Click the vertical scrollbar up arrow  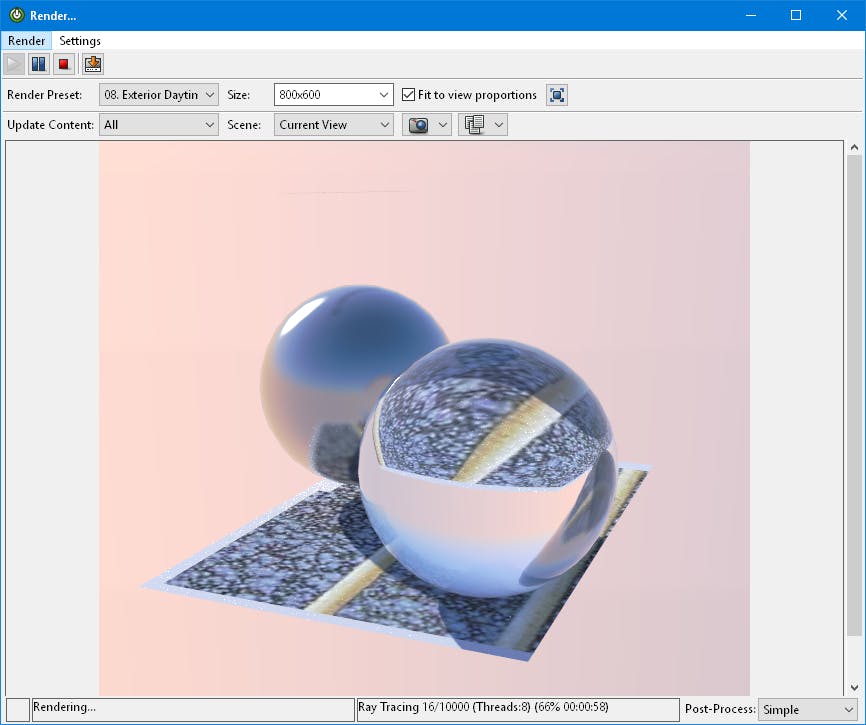pos(855,145)
